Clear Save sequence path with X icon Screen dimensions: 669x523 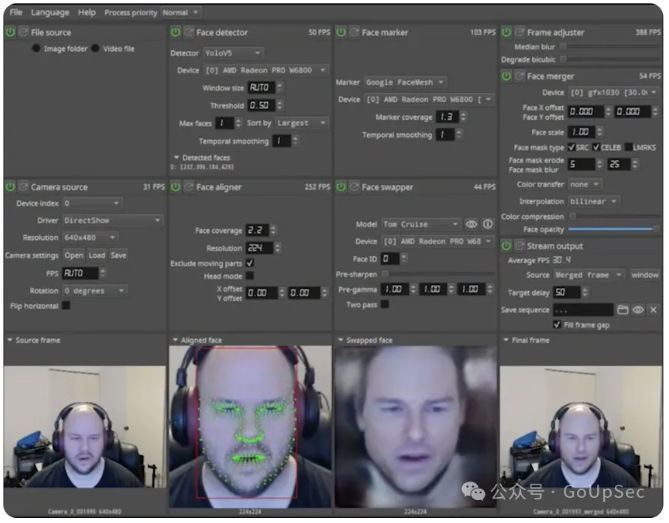click(653, 310)
